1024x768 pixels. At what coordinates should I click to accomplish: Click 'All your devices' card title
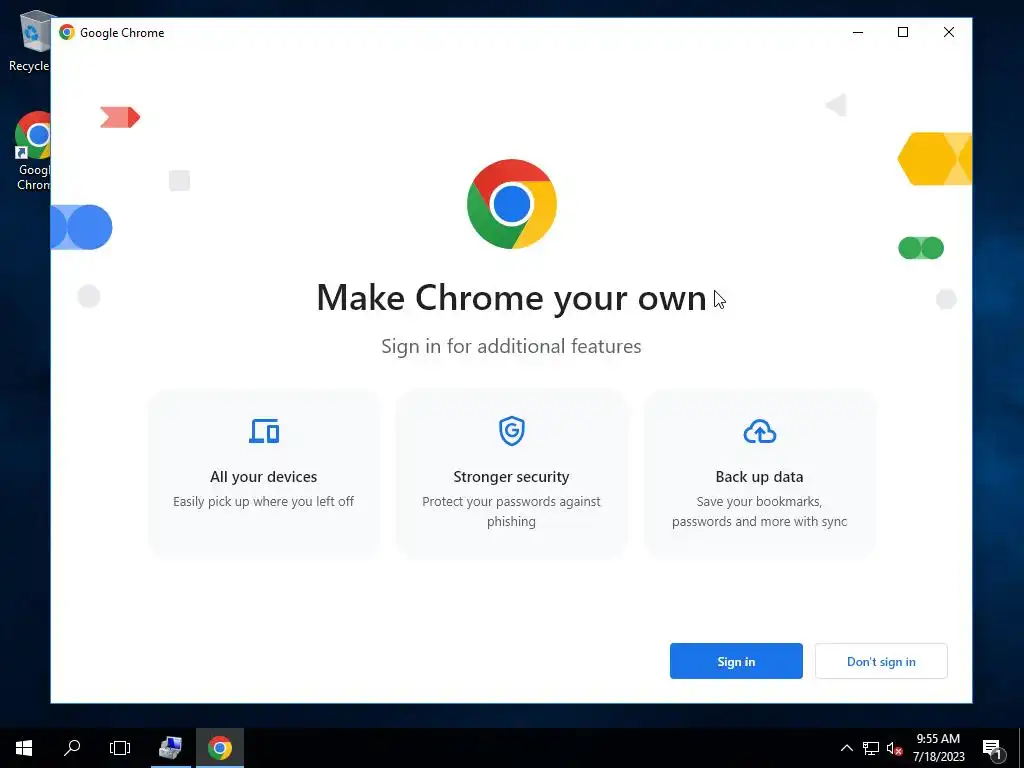point(264,477)
